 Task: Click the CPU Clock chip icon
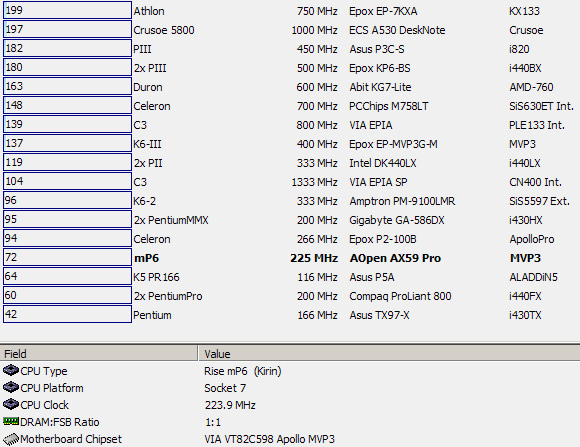(11, 404)
